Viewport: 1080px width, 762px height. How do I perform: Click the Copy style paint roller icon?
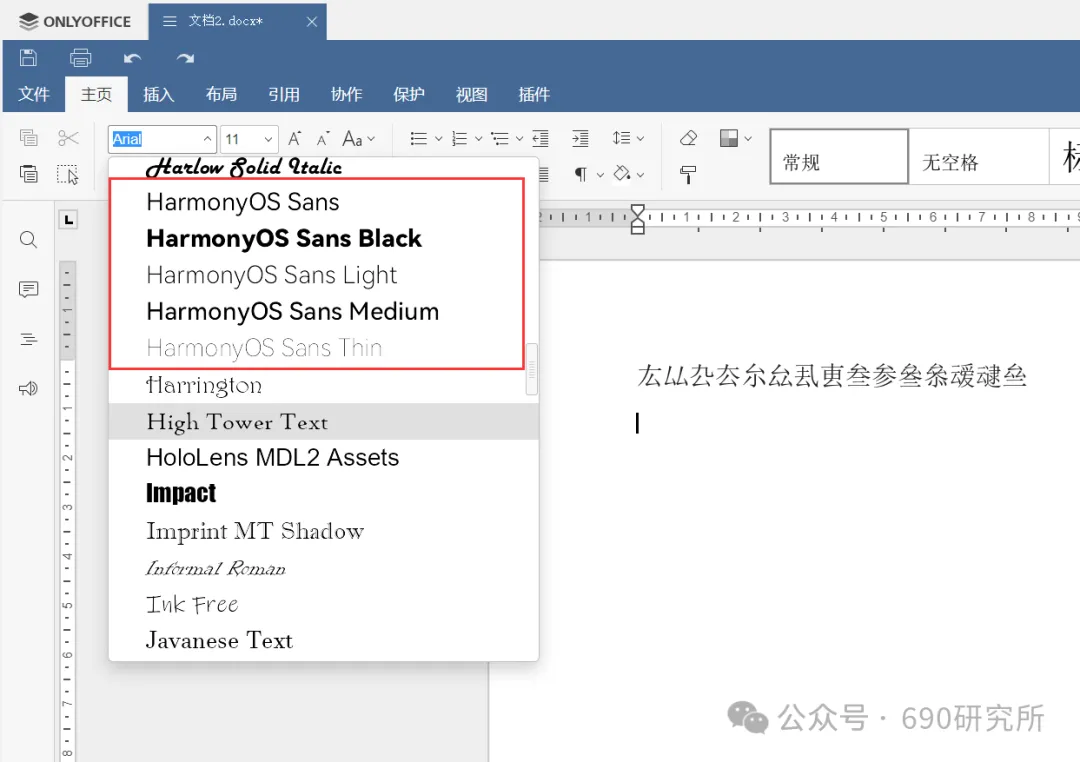[688, 174]
